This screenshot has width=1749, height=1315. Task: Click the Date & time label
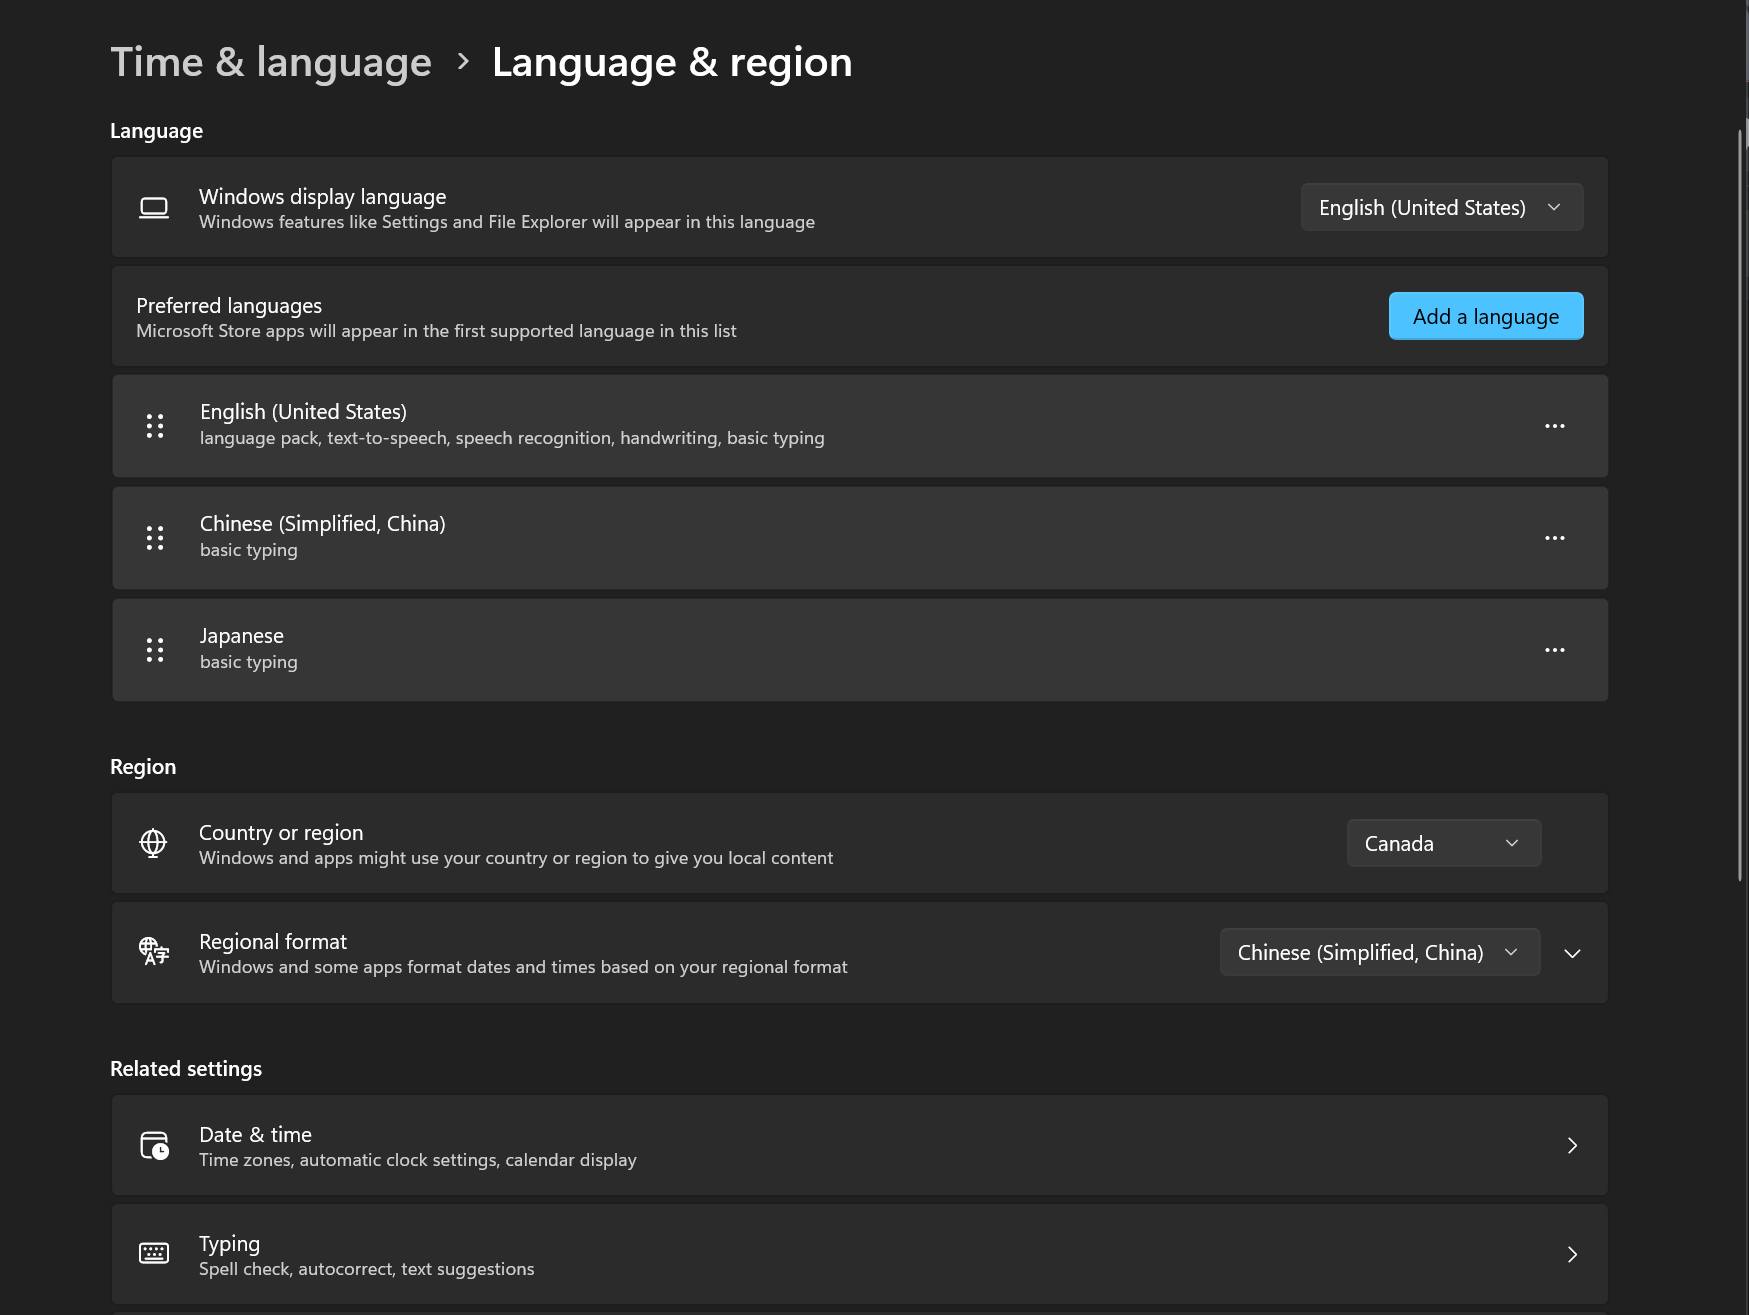click(255, 1135)
